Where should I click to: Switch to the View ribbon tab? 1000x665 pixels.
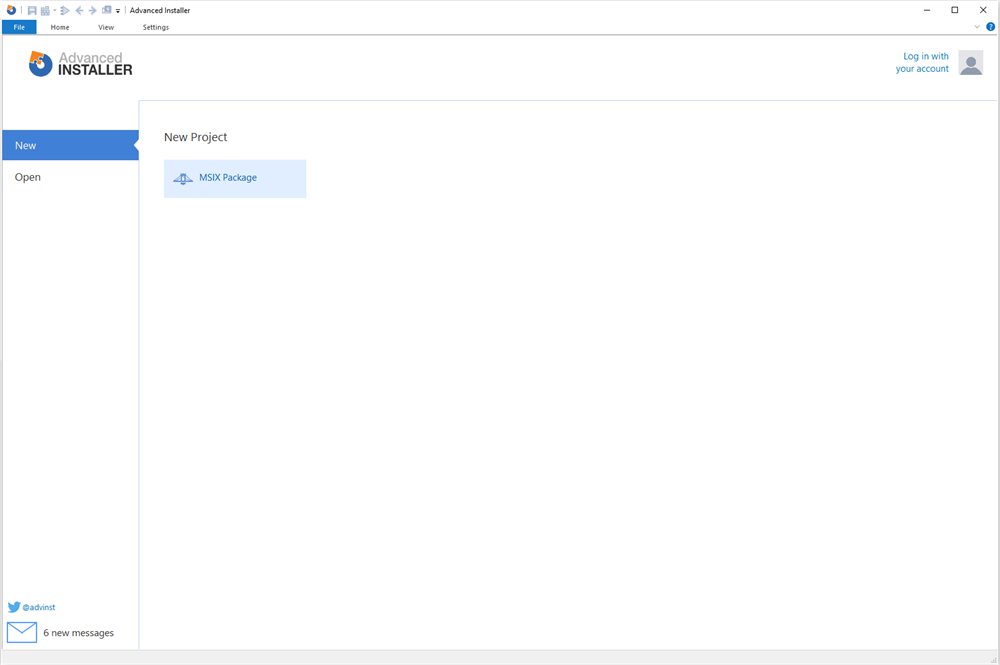click(x=106, y=27)
